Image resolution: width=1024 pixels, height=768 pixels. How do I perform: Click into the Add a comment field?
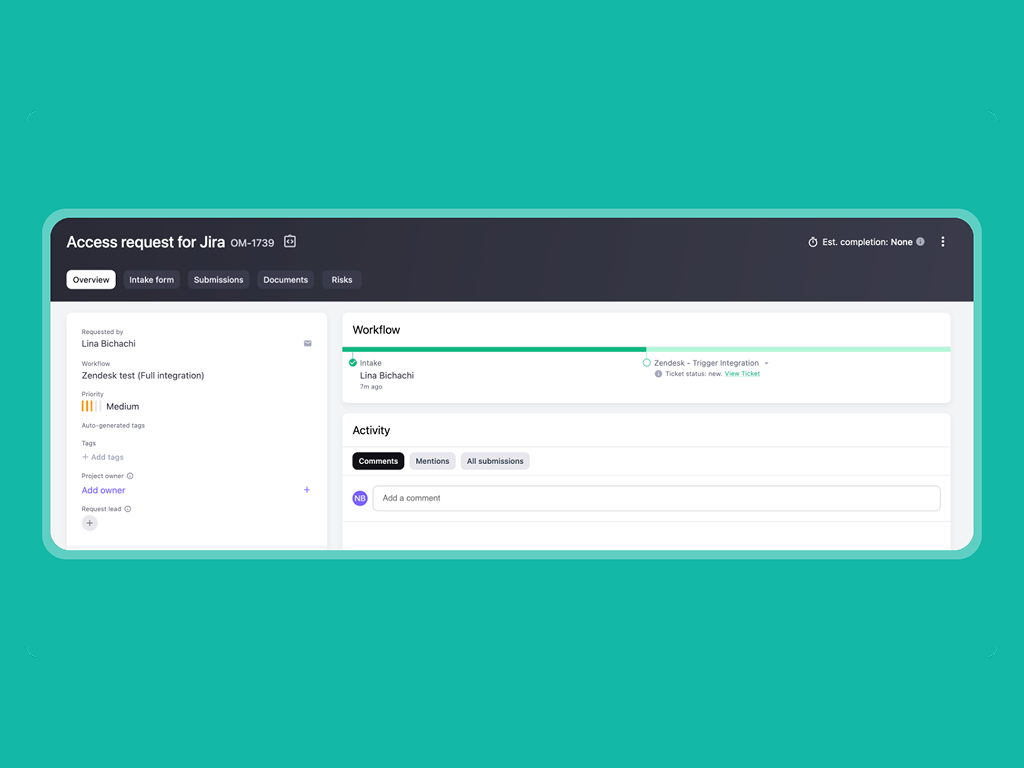tap(656, 498)
